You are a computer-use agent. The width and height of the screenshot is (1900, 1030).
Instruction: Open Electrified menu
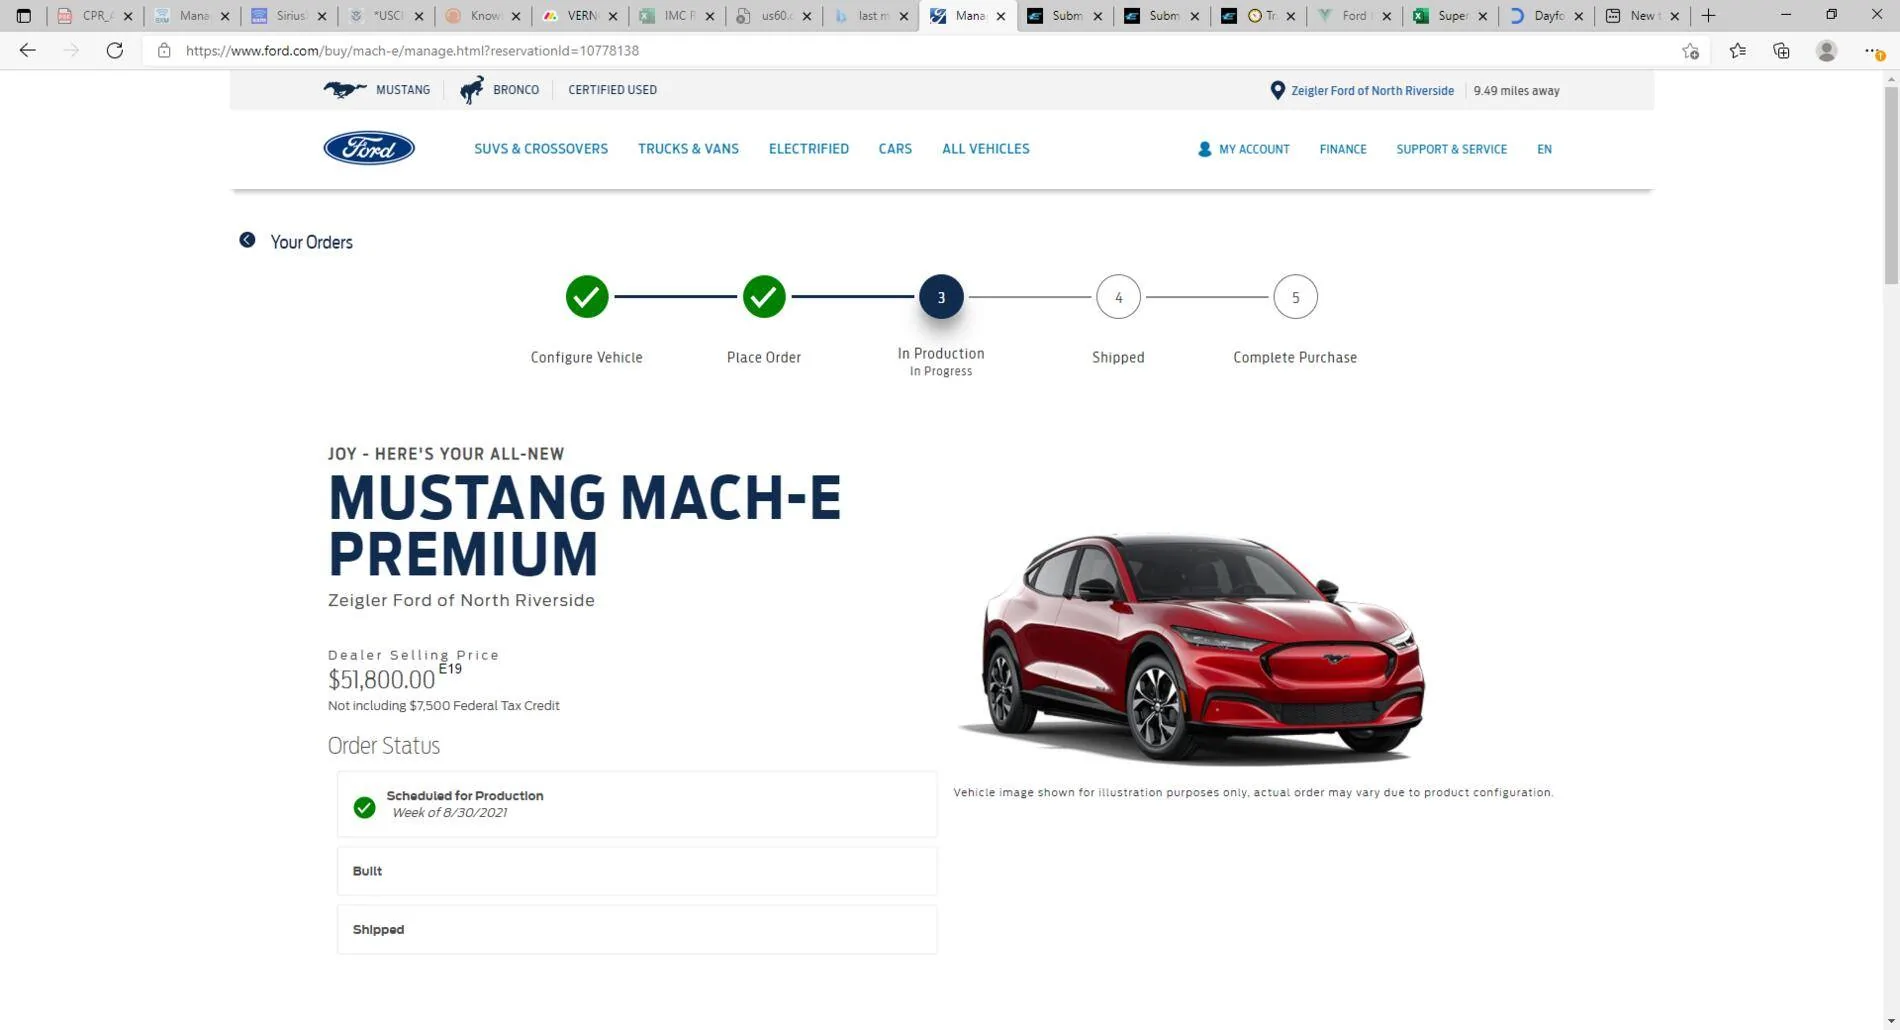click(x=808, y=149)
